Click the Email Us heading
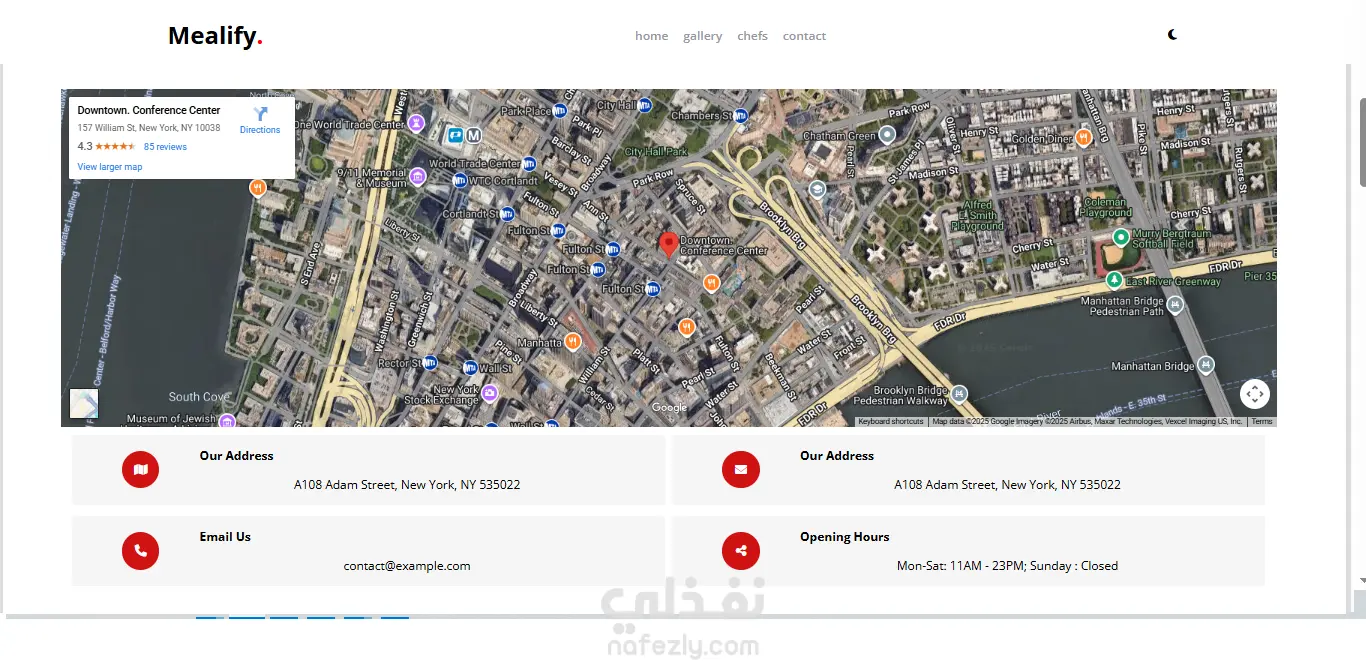This screenshot has width=1366, height=661. click(x=225, y=537)
